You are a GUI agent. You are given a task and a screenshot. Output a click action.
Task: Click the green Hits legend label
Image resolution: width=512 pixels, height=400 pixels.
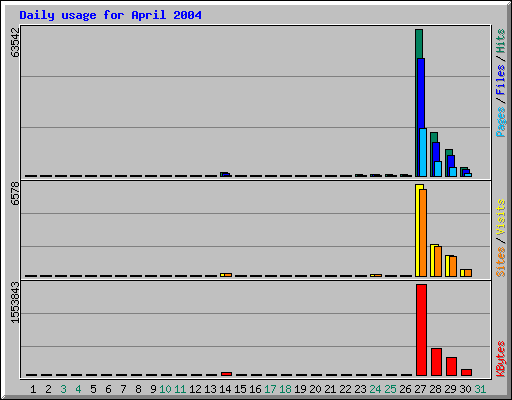point(501,41)
